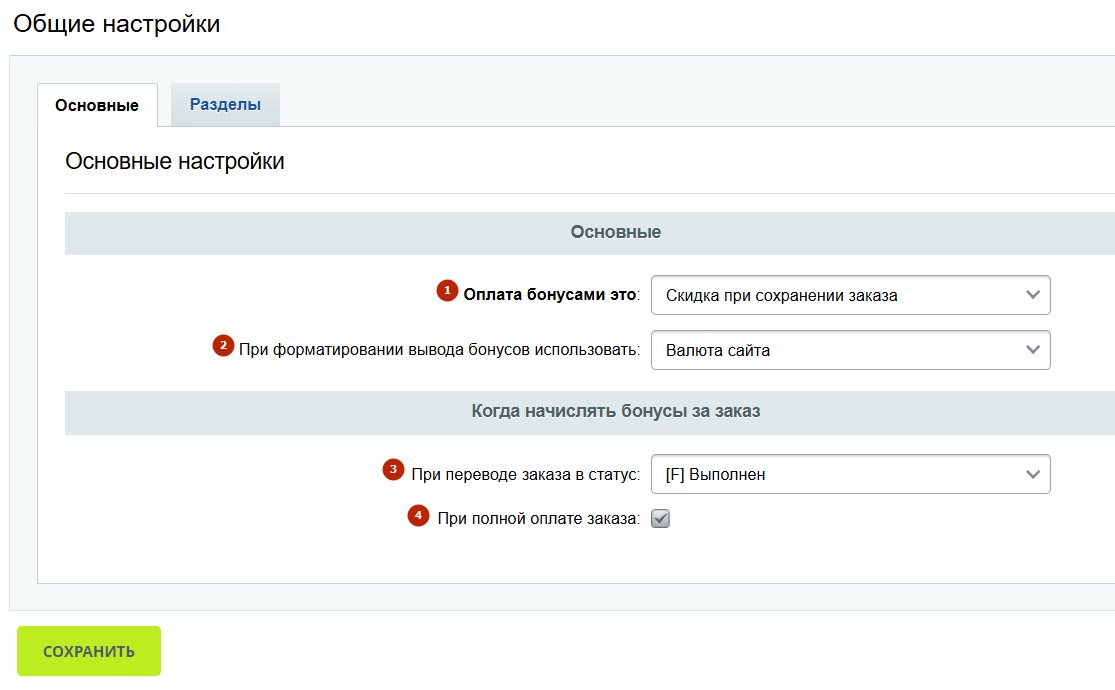The image size is (1115, 690).
Task: Click the 'Когда начислять бонусы за заказ' section header
Action: (x=615, y=412)
